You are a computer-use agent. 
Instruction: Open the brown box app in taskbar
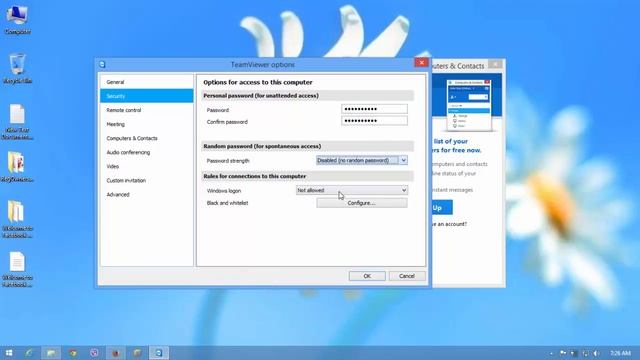(138, 353)
